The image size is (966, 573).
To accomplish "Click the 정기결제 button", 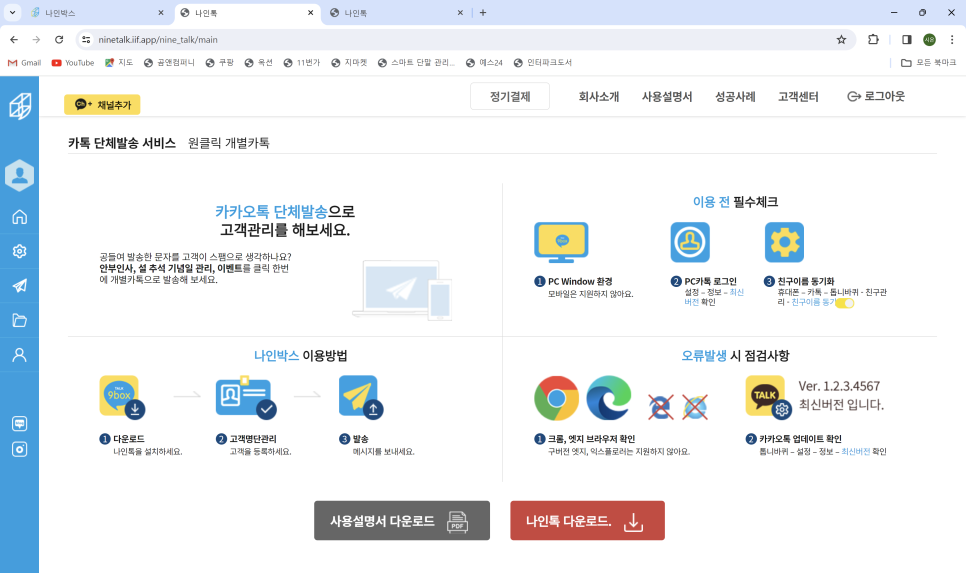I will click(510, 96).
